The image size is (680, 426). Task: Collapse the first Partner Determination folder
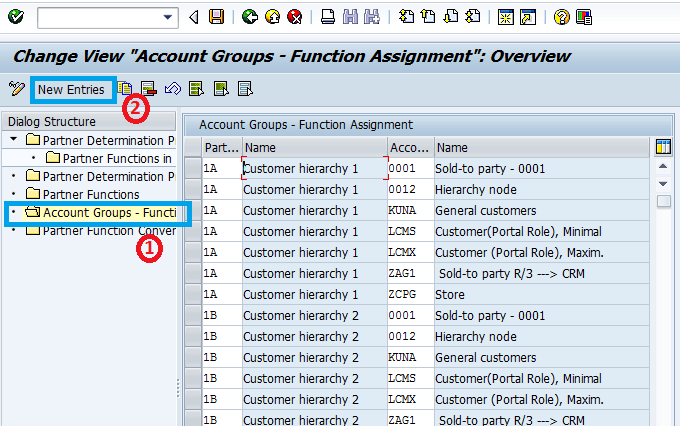pyautogui.click(x=14, y=139)
